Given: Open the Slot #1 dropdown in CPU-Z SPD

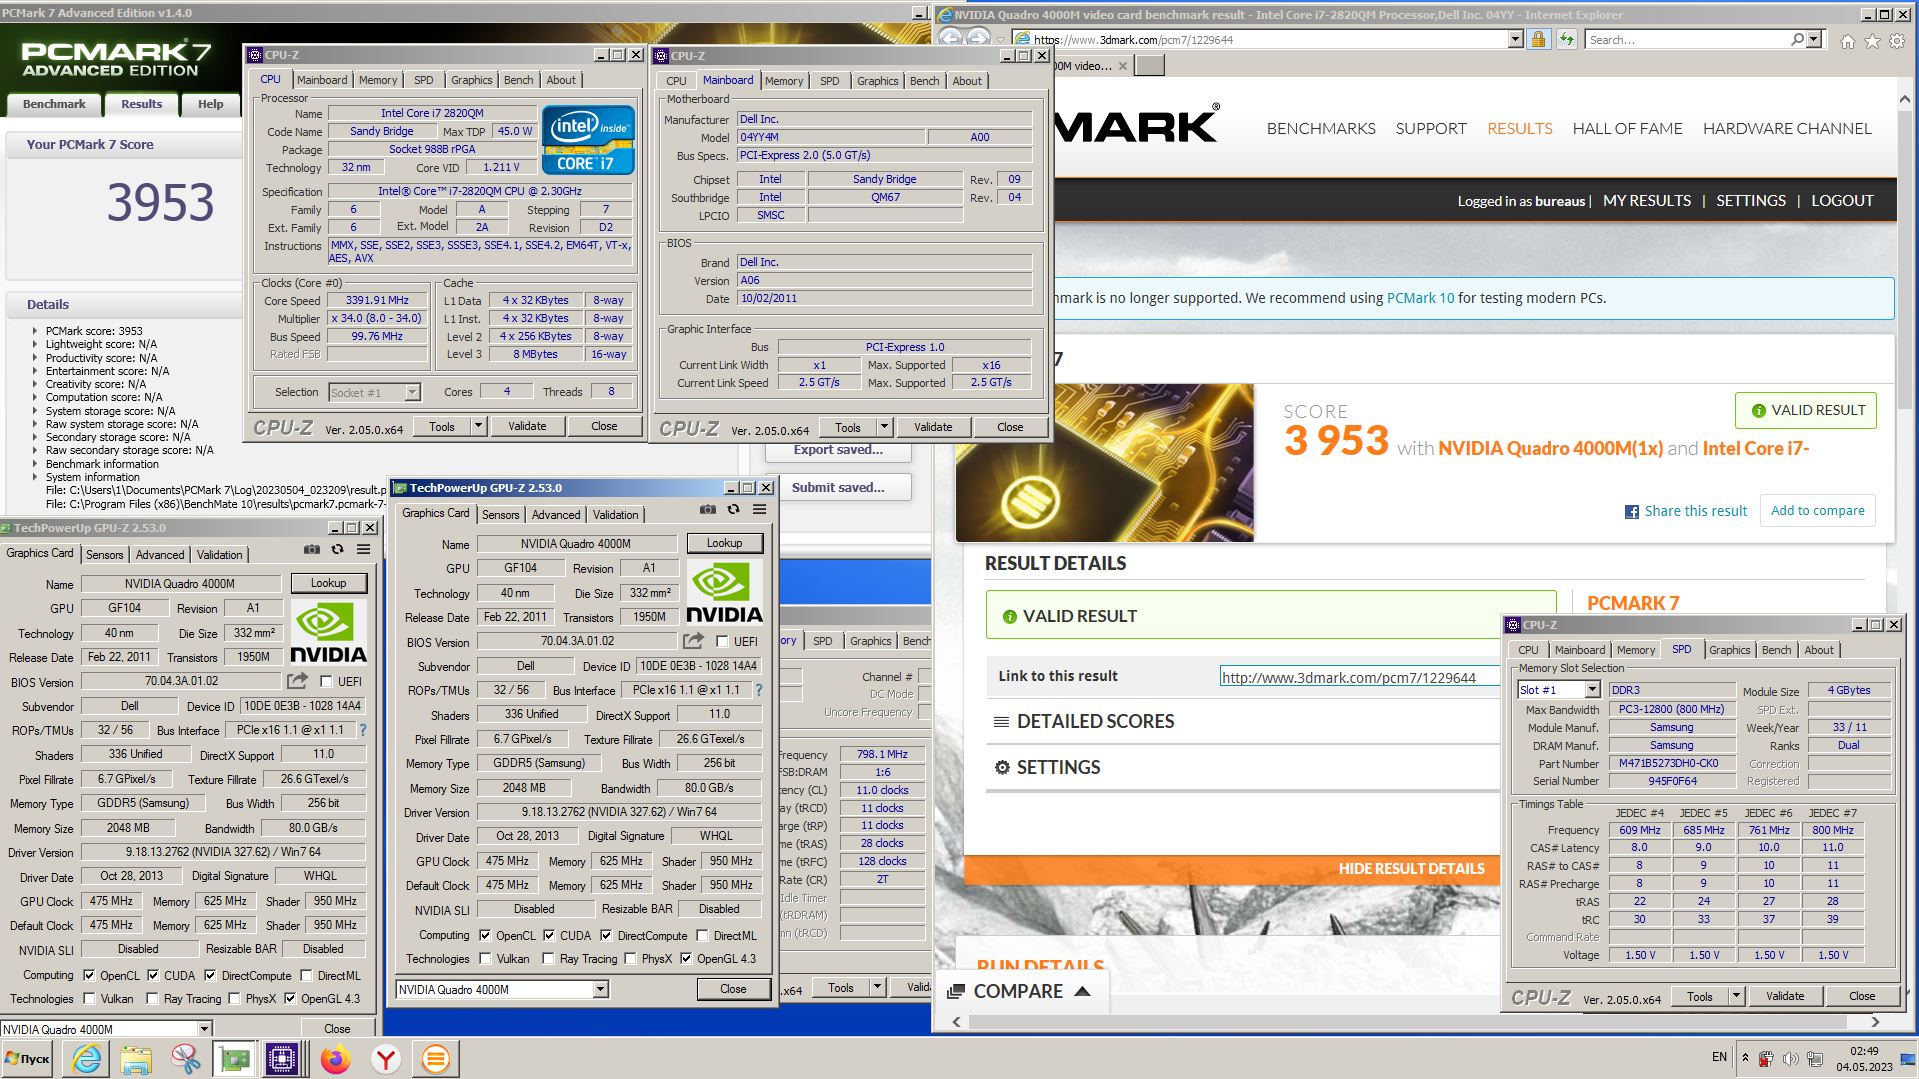Looking at the screenshot, I should pyautogui.click(x=1592, y=690).
